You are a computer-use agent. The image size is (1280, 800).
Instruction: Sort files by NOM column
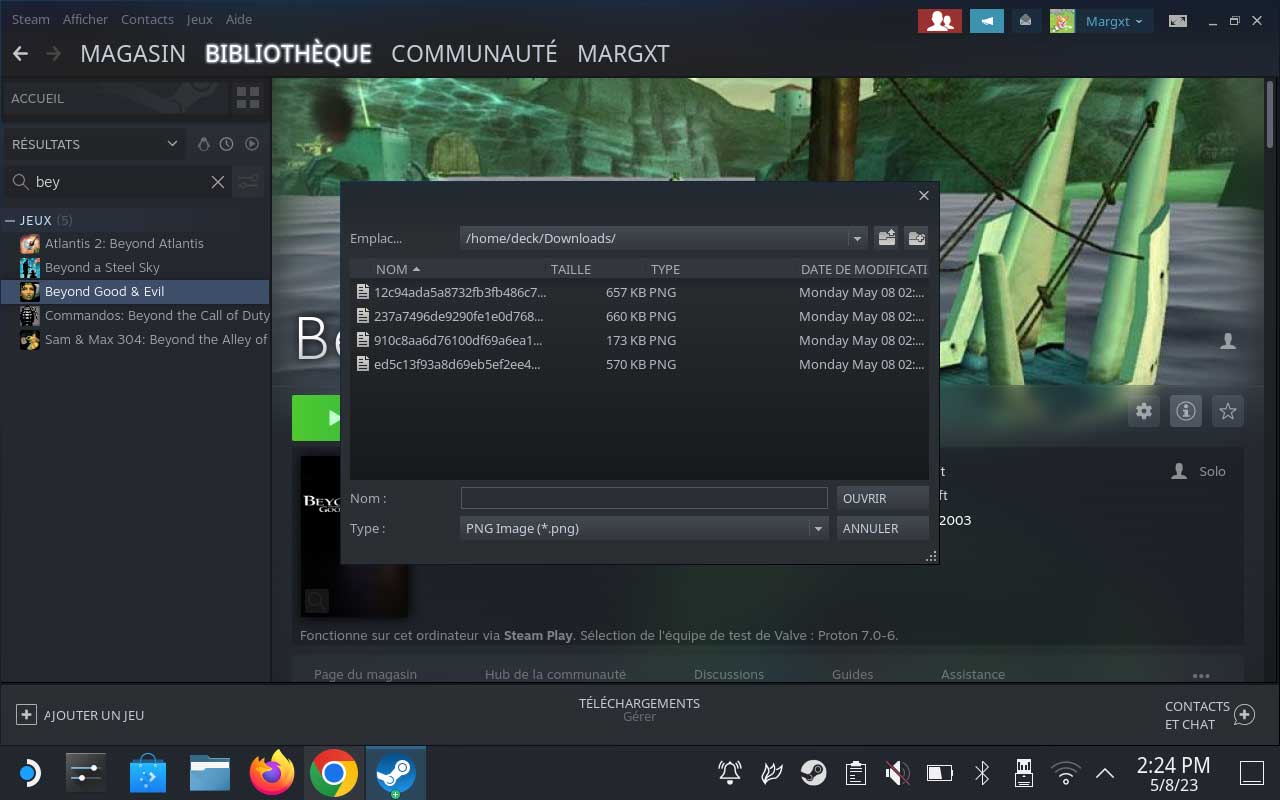tap(398, 269)
